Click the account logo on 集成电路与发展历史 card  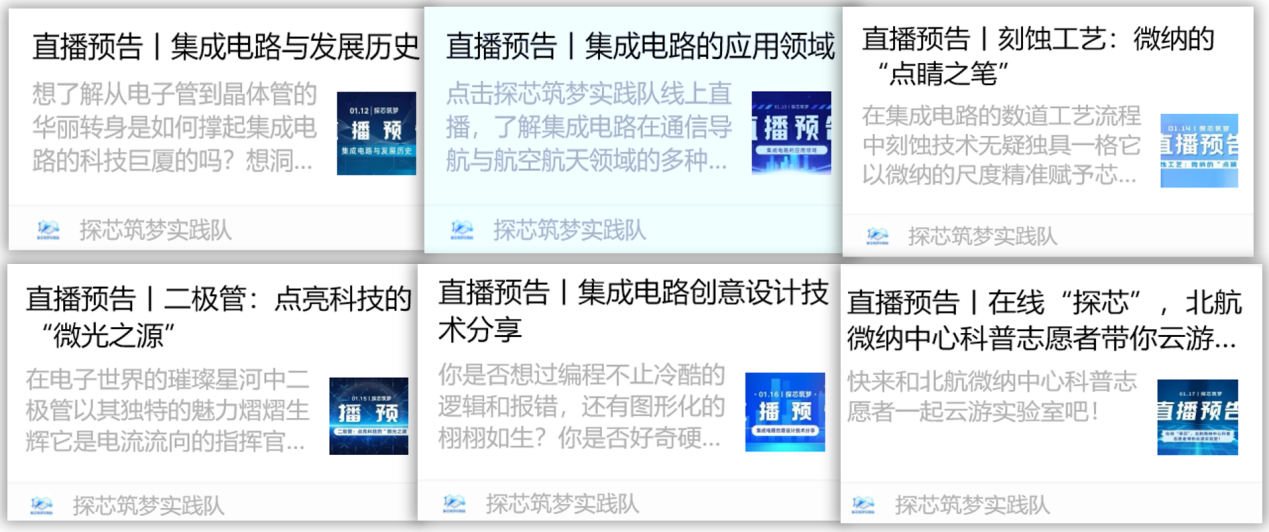(45, 229)
